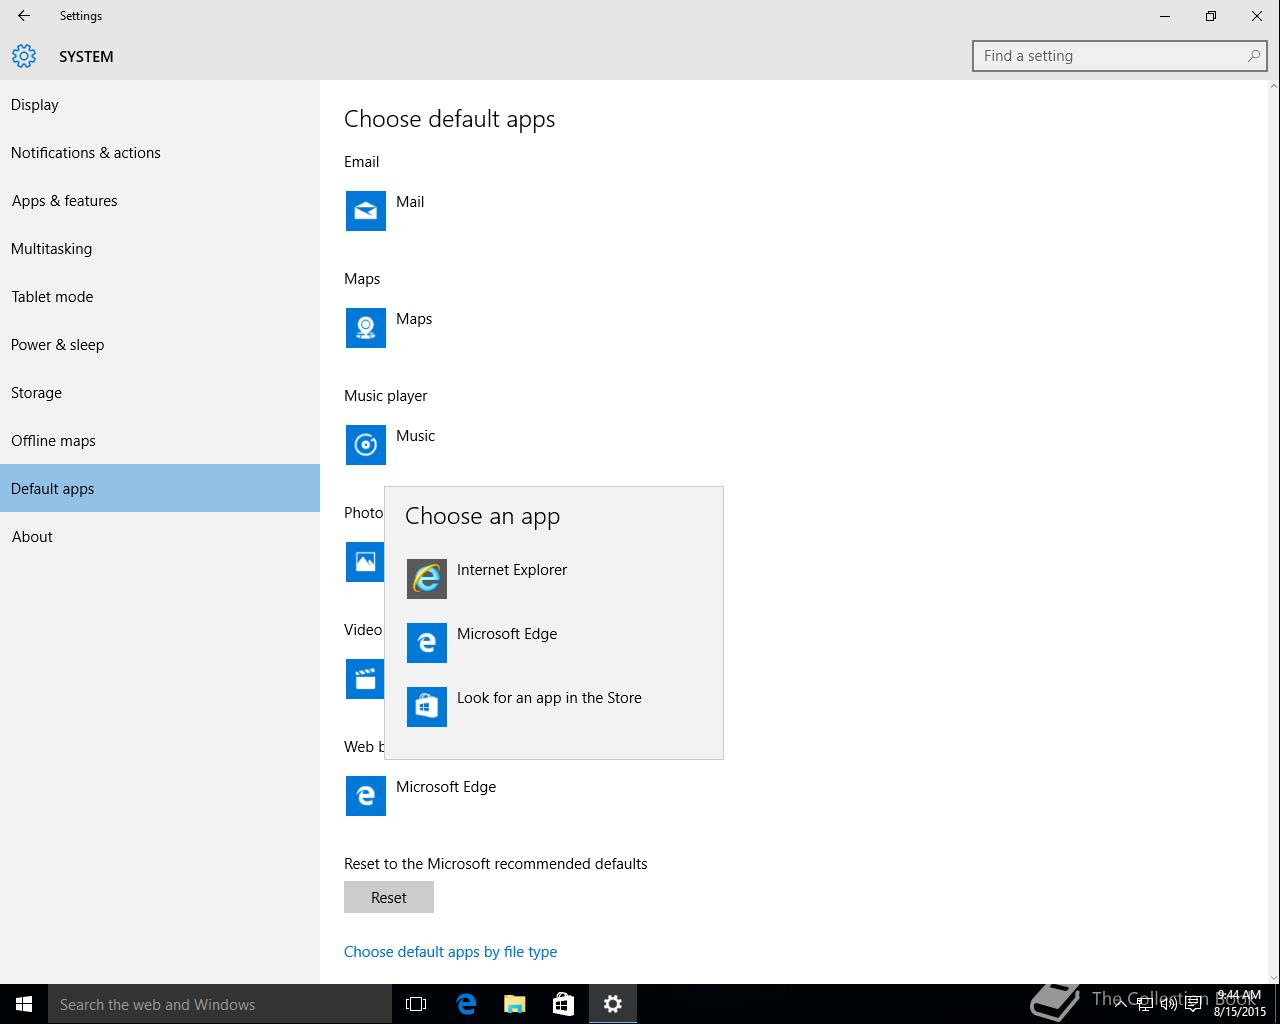This screenshot has height=1024, width=1280.
Task: Open the Display settings page
Action: (160, 104)
